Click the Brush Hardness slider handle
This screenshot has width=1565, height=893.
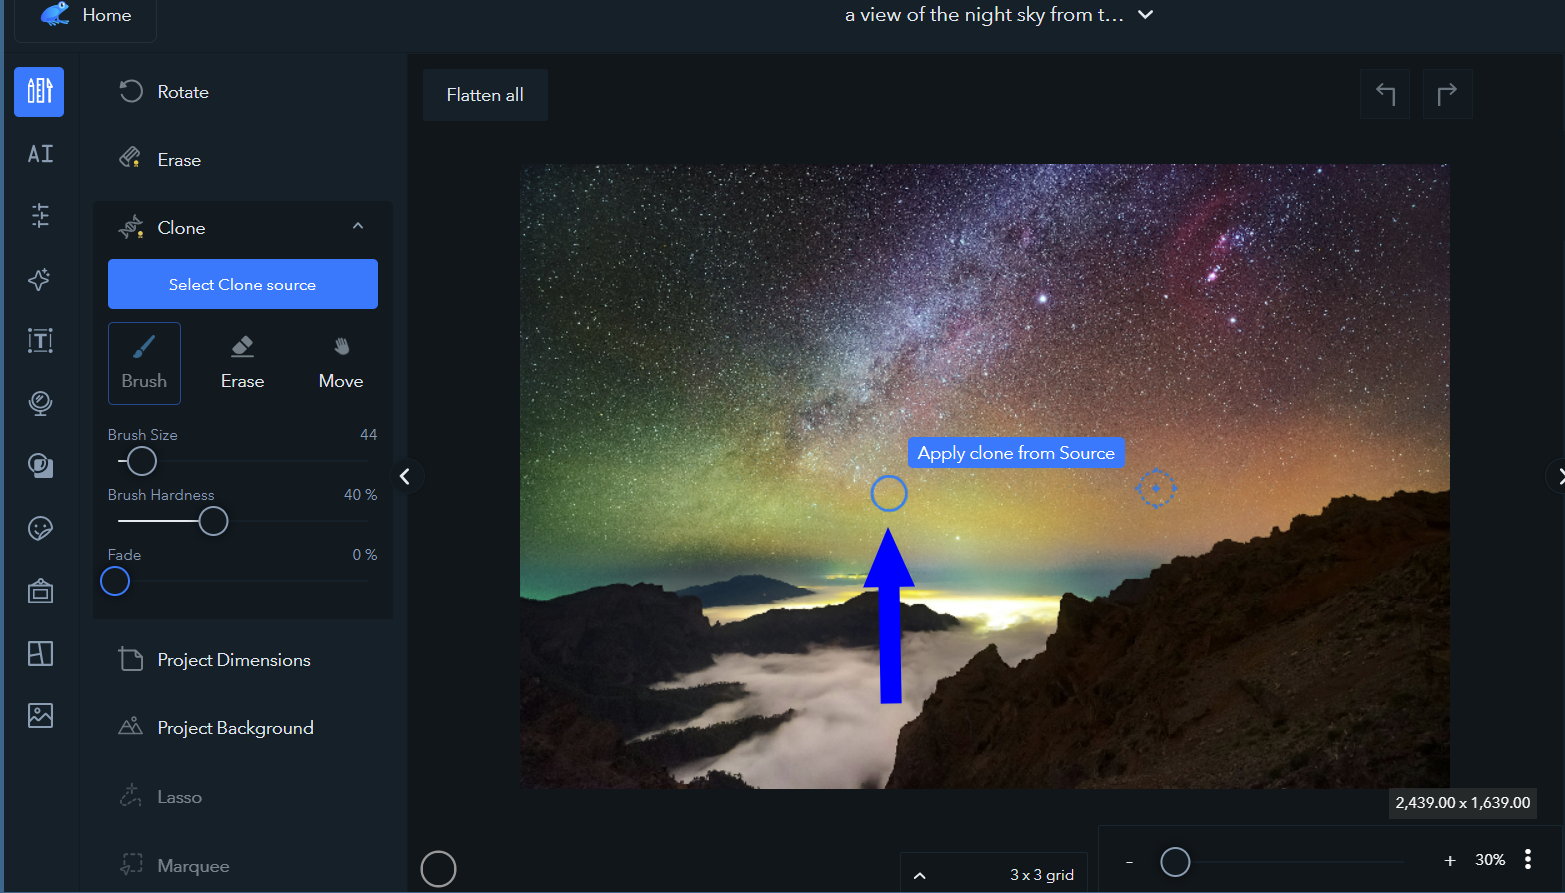tap(213, 521)
